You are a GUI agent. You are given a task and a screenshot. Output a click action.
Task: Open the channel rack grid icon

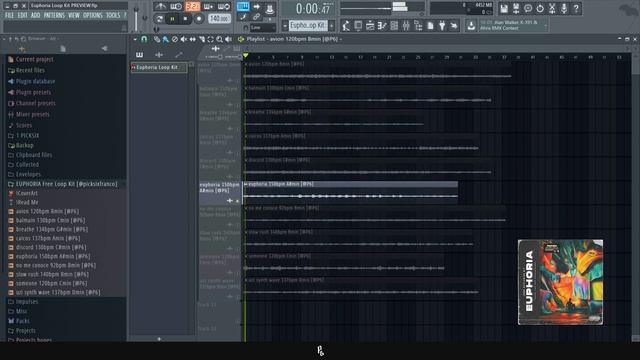(394, 26)
